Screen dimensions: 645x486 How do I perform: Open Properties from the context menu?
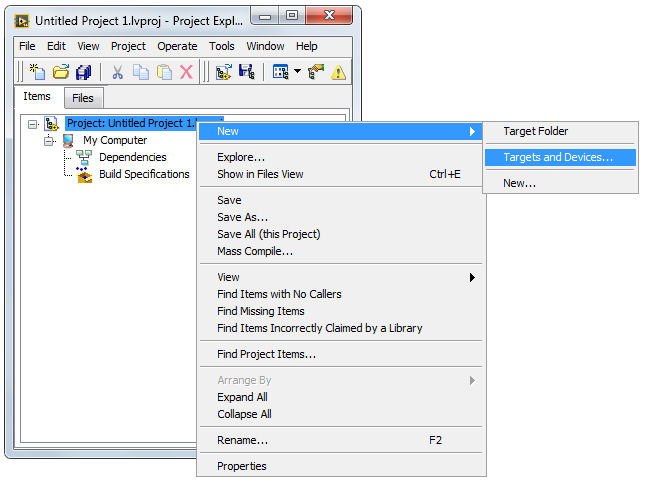242,466
